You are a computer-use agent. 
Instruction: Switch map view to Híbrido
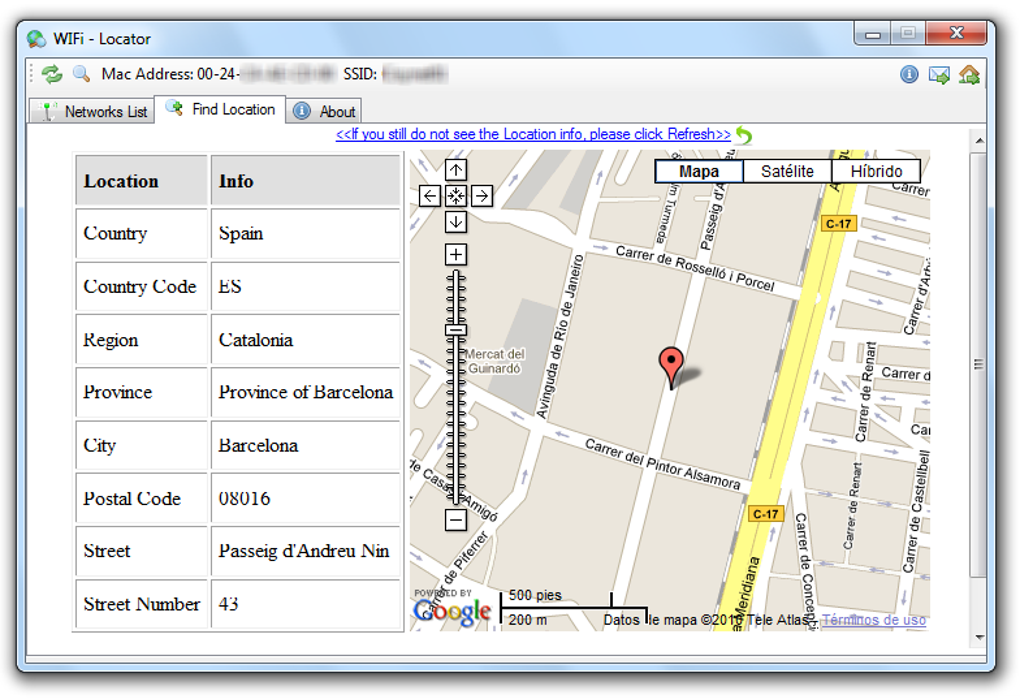pos(876,171)
